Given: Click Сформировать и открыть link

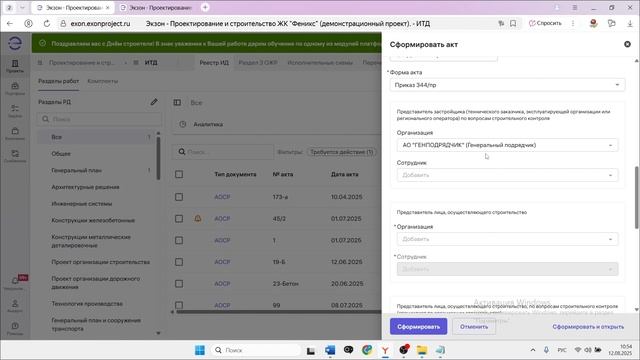Looking at the screenshot, I should tap(588, 327).
